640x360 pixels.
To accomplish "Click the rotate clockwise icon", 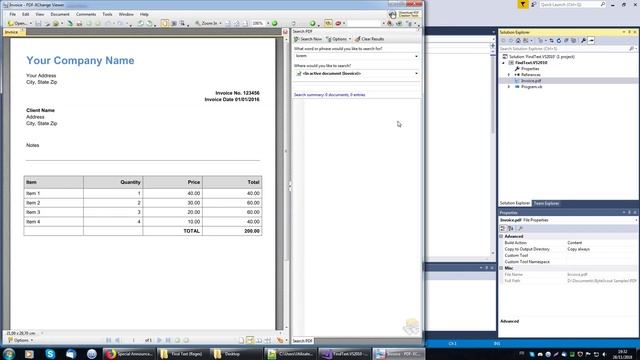I will pyautogui.click(x=149, y=24).
